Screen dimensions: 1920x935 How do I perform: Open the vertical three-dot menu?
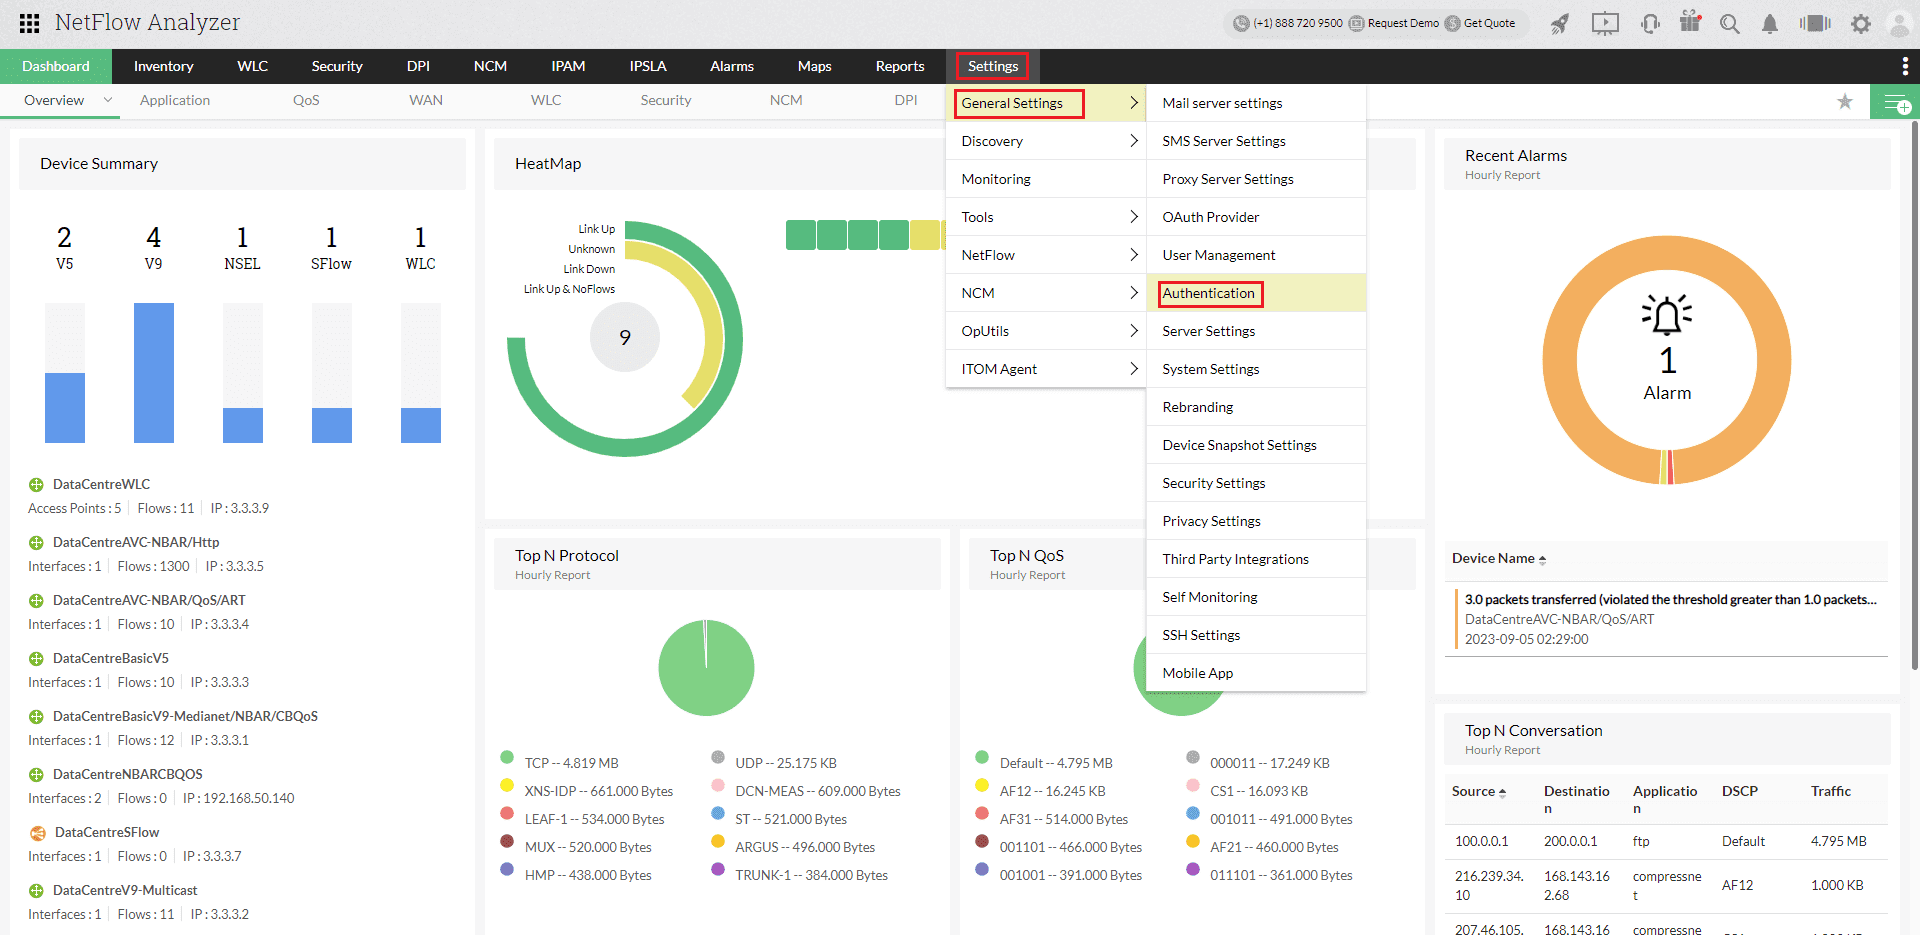click(1905, 66)
